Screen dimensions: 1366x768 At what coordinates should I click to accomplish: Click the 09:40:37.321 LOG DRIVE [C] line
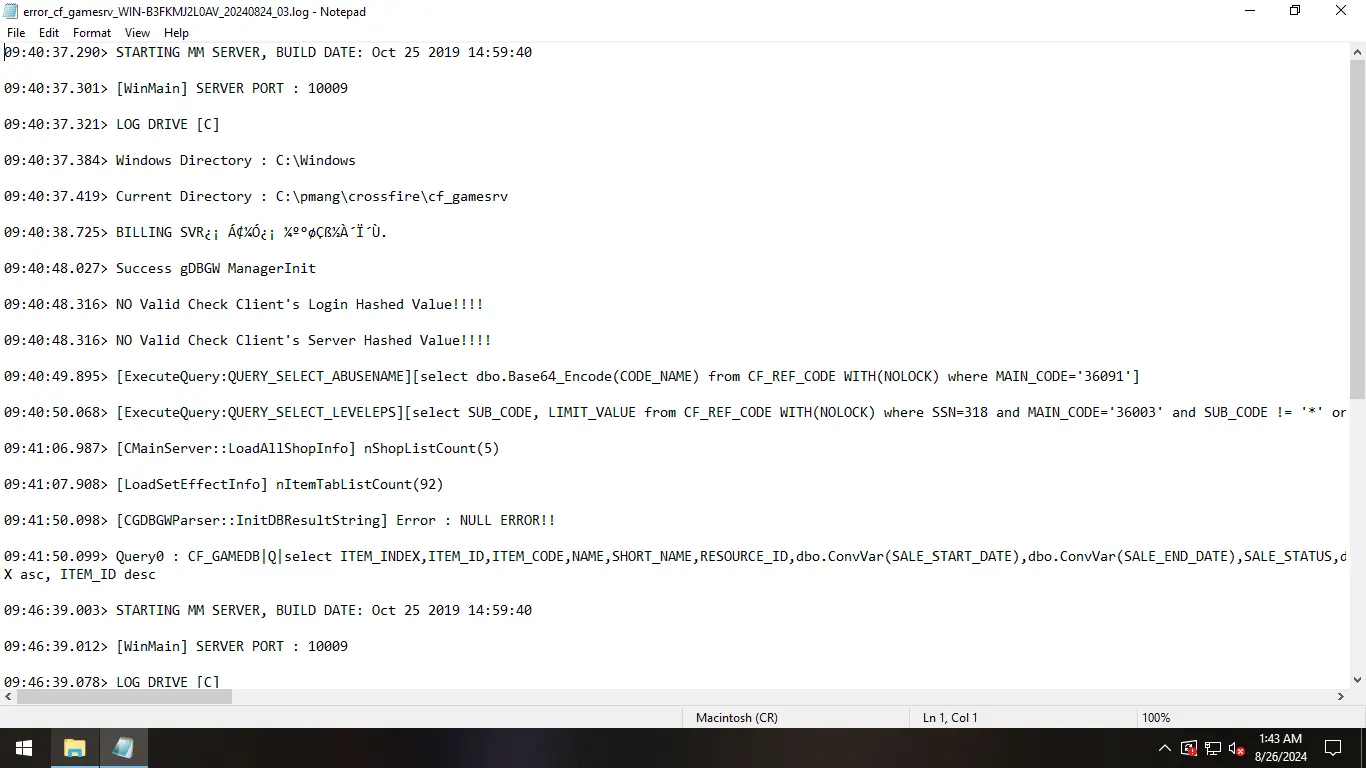(x=112, y=124)
